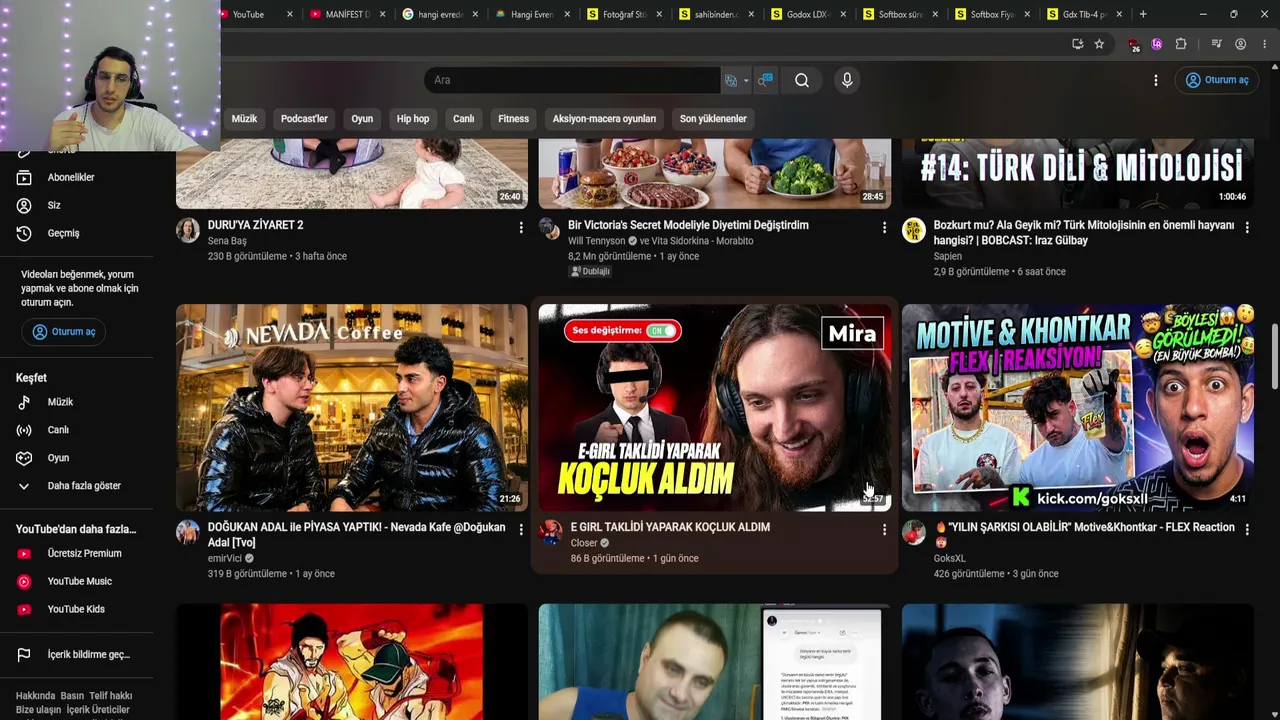The height and width of the screenshot is (720, 1280).
Task: Open the Closer channel avatar
Action: (551, 532)
